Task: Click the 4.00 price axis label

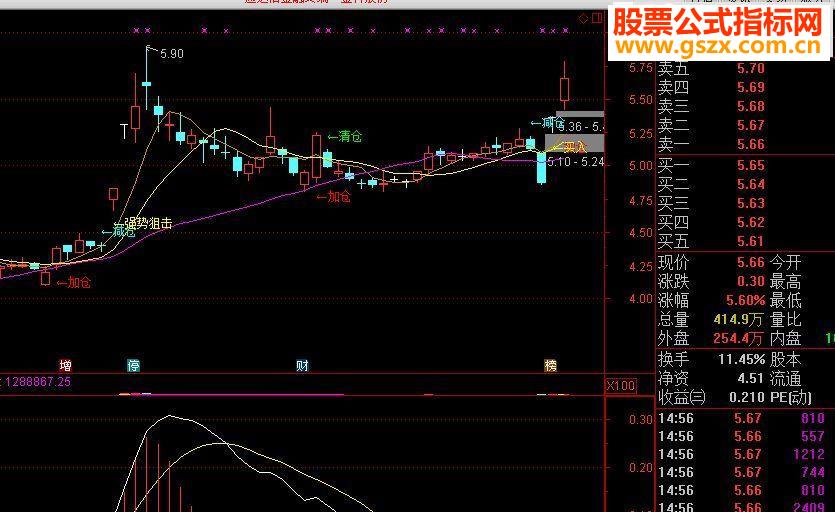Action: coord(641,299)
